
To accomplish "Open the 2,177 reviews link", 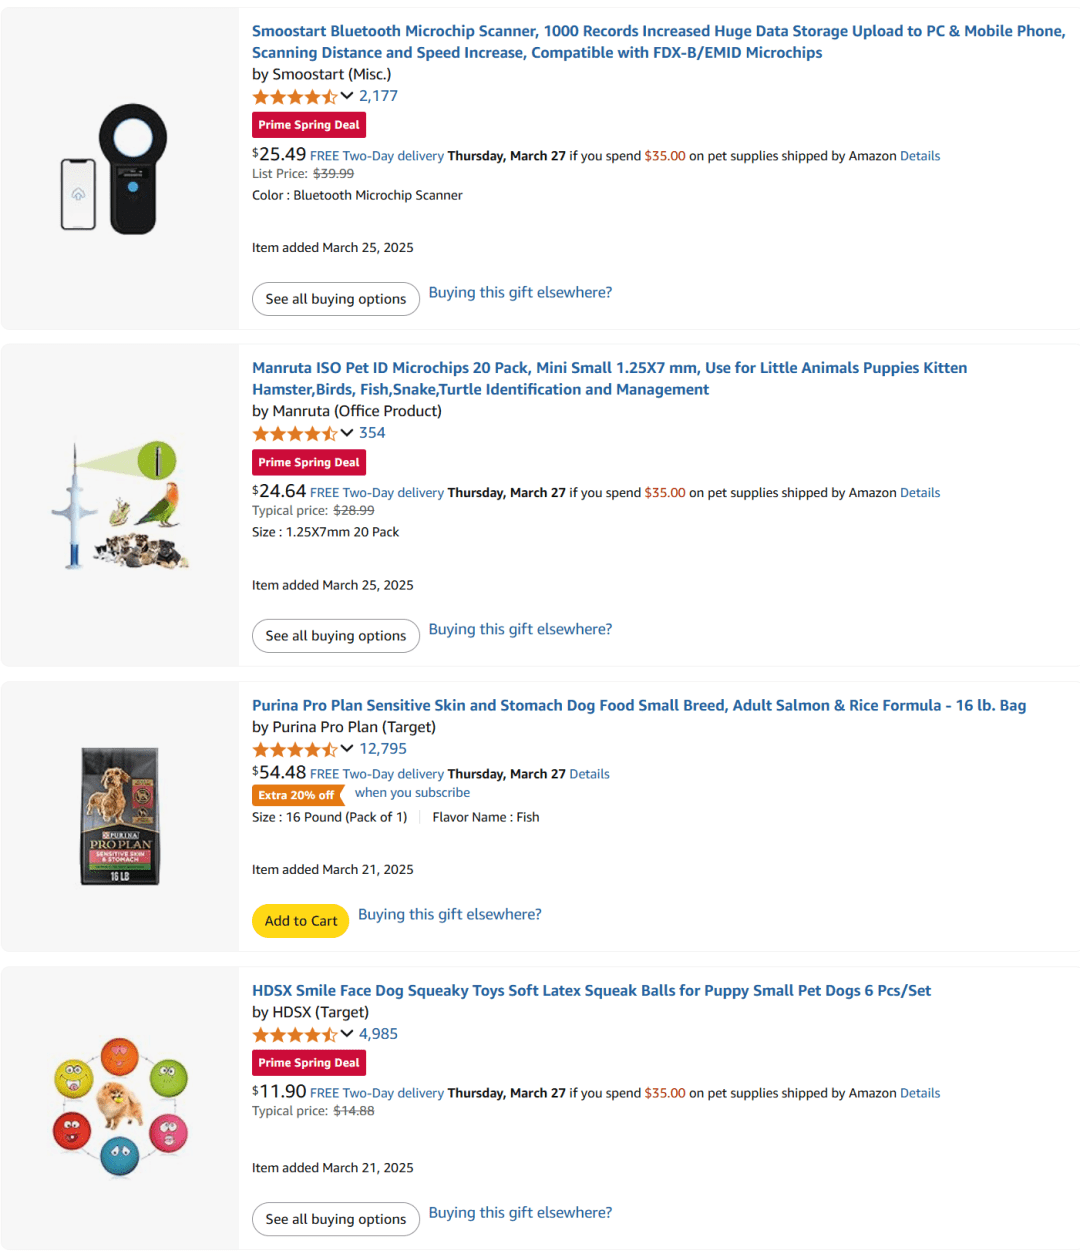I will click(378, 96).
